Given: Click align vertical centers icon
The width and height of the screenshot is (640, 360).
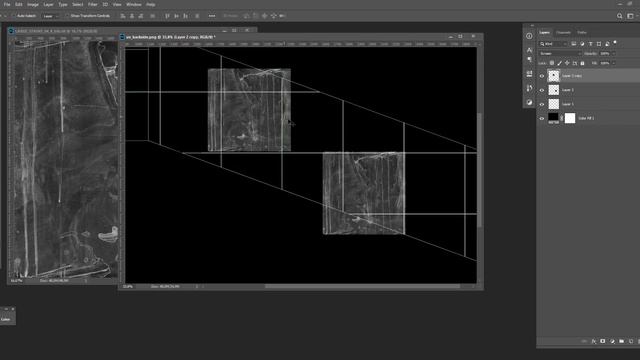Looking at the screenshot, I should [176, 16].
